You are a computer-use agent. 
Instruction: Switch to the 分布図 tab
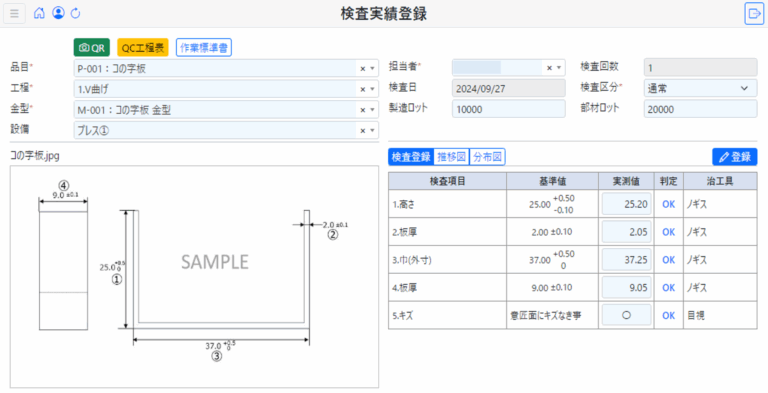(487, 157)
